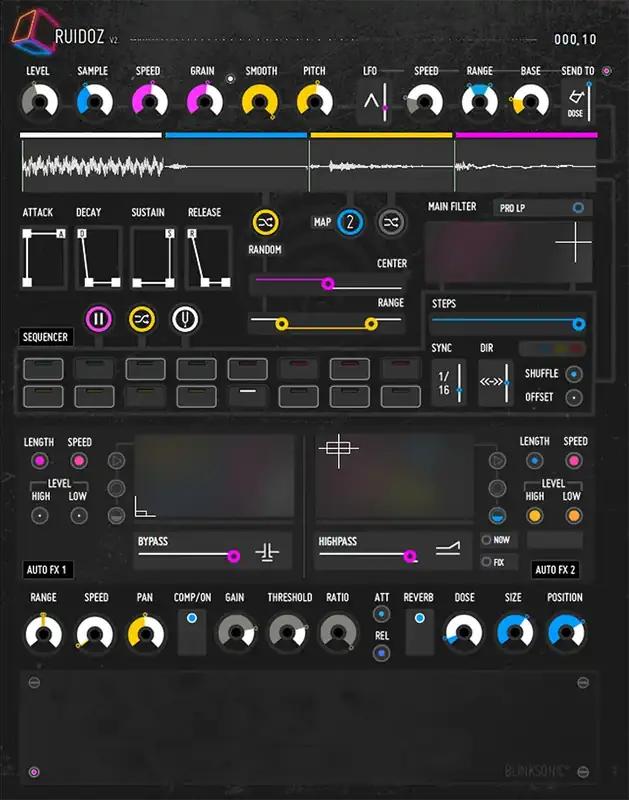Toggle the magenta Send To indicator
Screen dimensions: 629x800
(x=607, y=71)
